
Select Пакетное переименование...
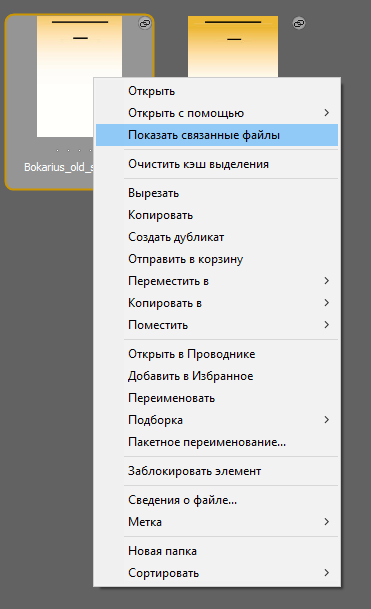point(217,442)
